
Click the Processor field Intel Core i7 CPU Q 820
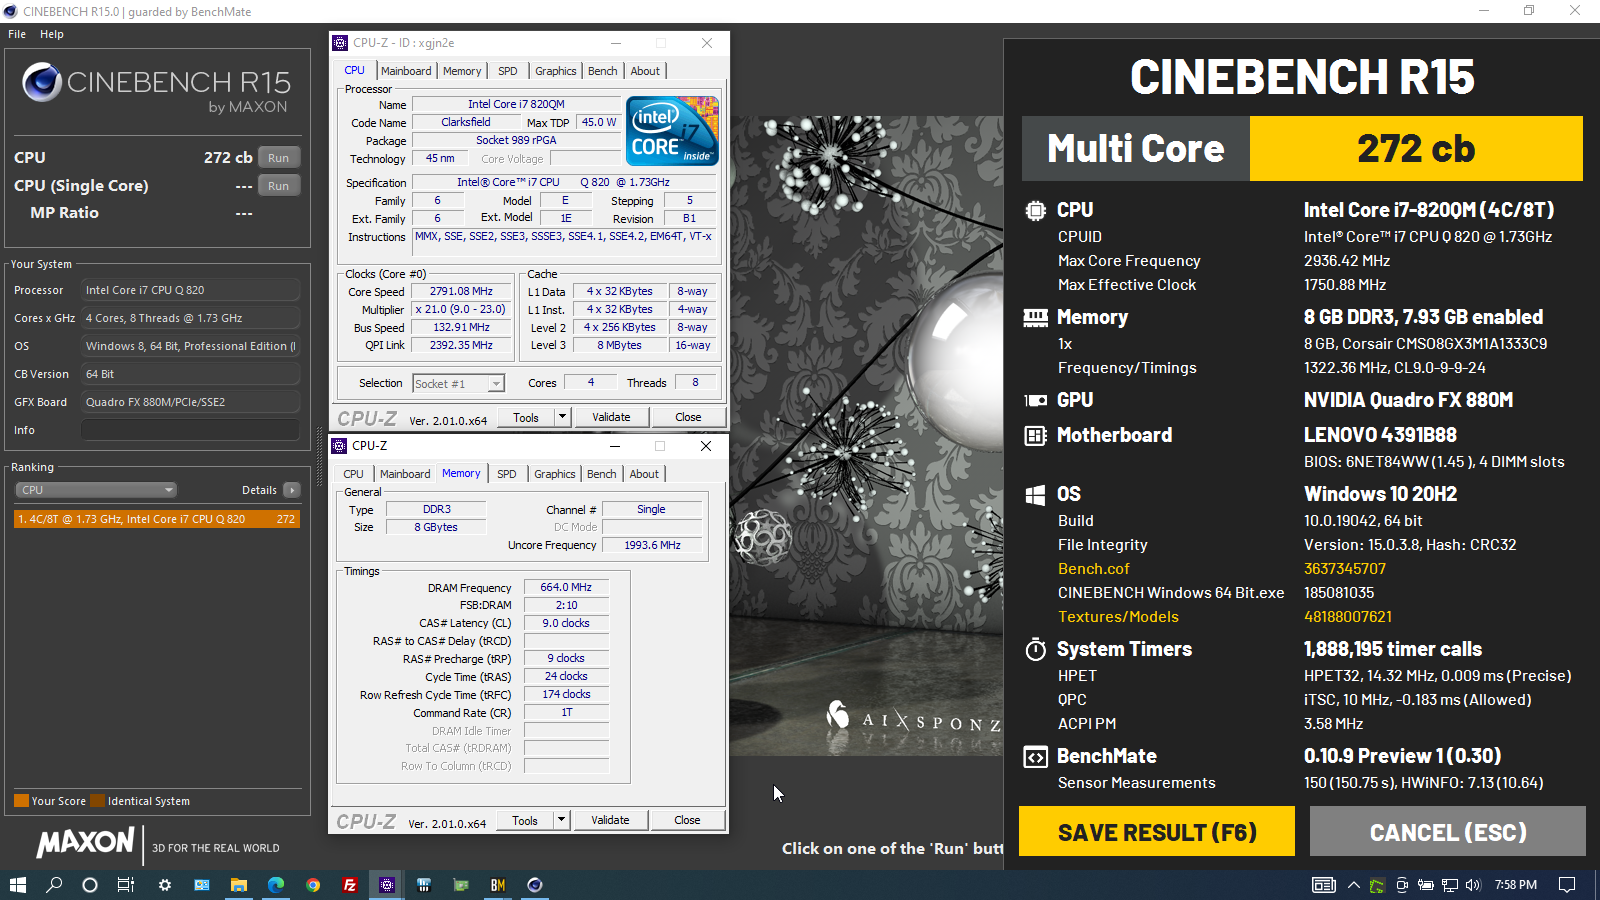[x=190, y=290]
